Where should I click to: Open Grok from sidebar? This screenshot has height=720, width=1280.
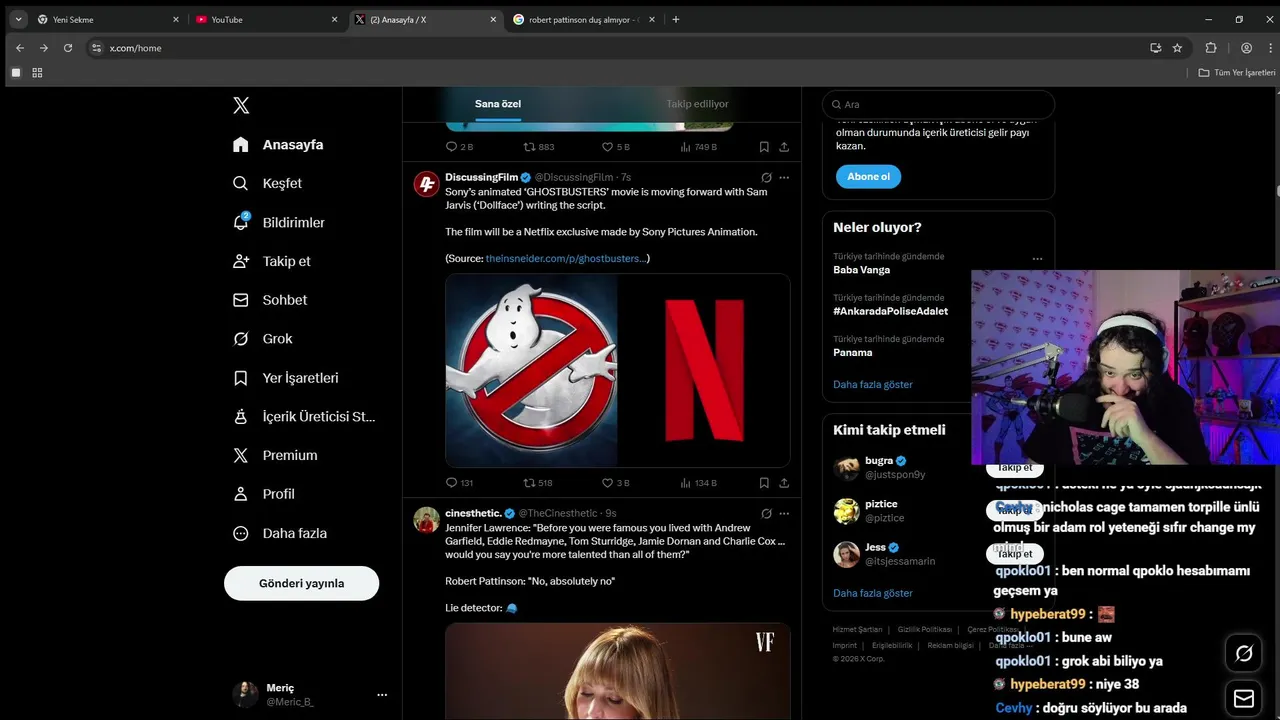tap(263, 339)
